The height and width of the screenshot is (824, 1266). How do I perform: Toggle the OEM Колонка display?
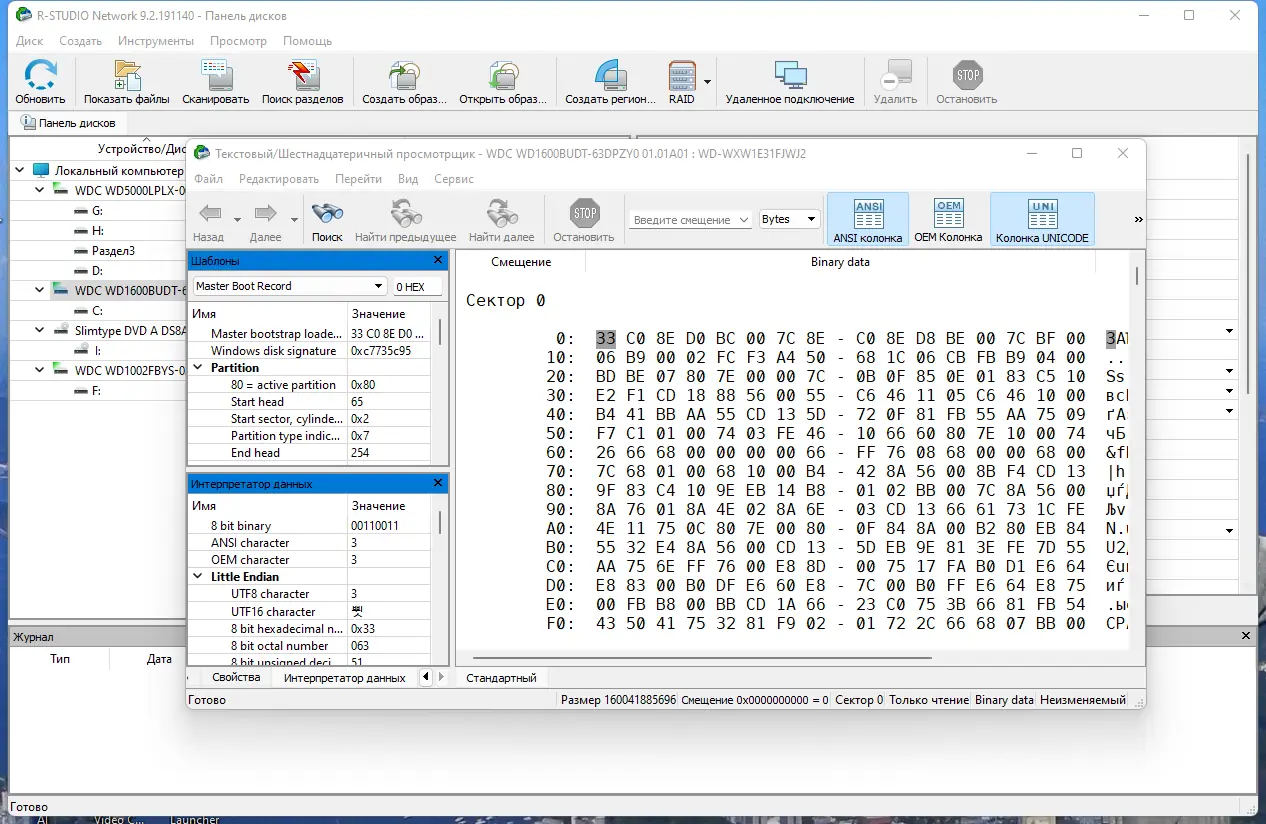tap(948, 219)
